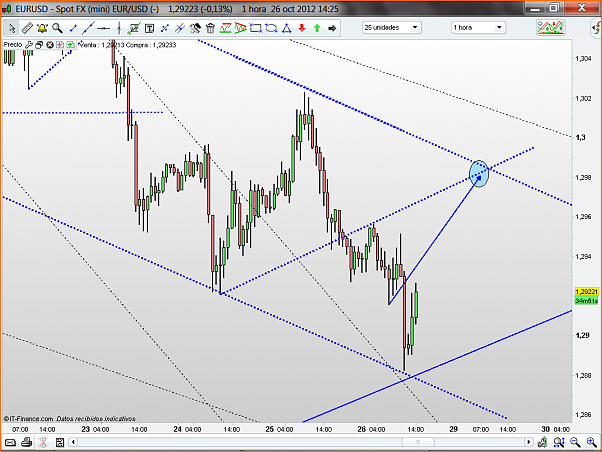Click the yellow 1,29221 current price label
The width and height of the screenshot is (602, 452).
[x=586, y=292]
